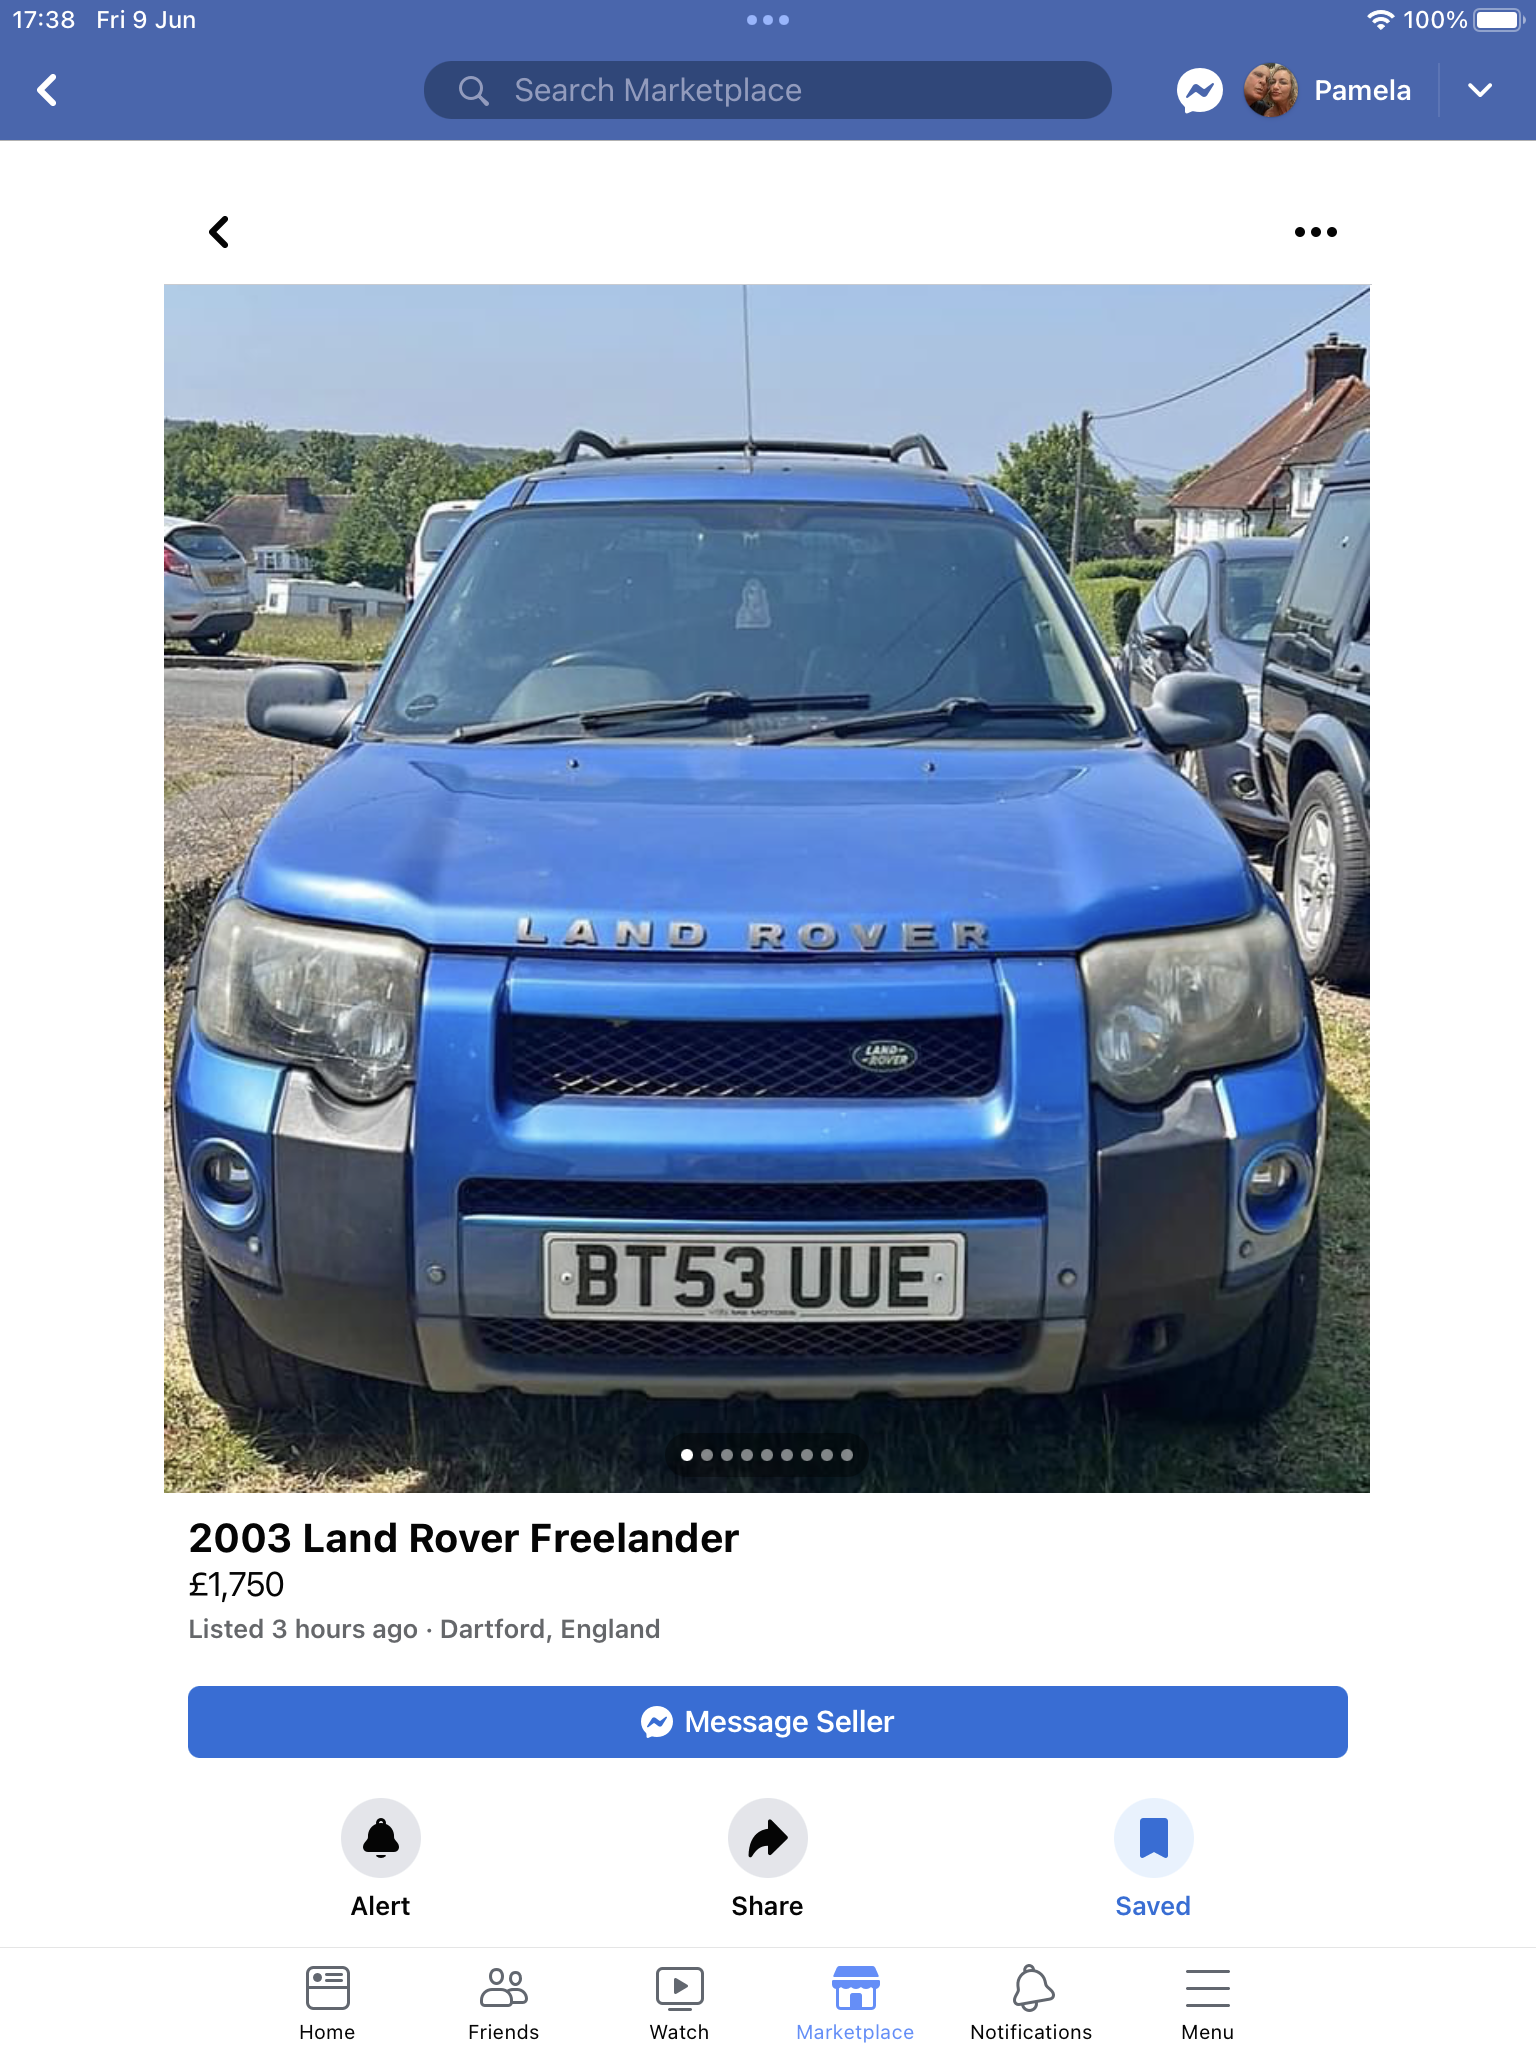Tap the Land Rover photo to enlarge
The image size is (1536, 2048).
click(x=767, y=888)
